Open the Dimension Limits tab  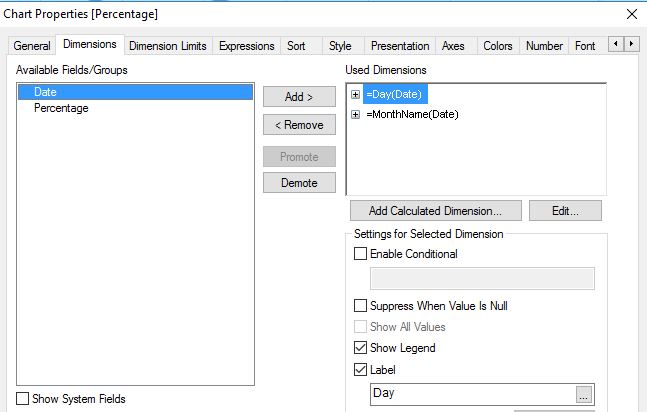tap(168, 46)
